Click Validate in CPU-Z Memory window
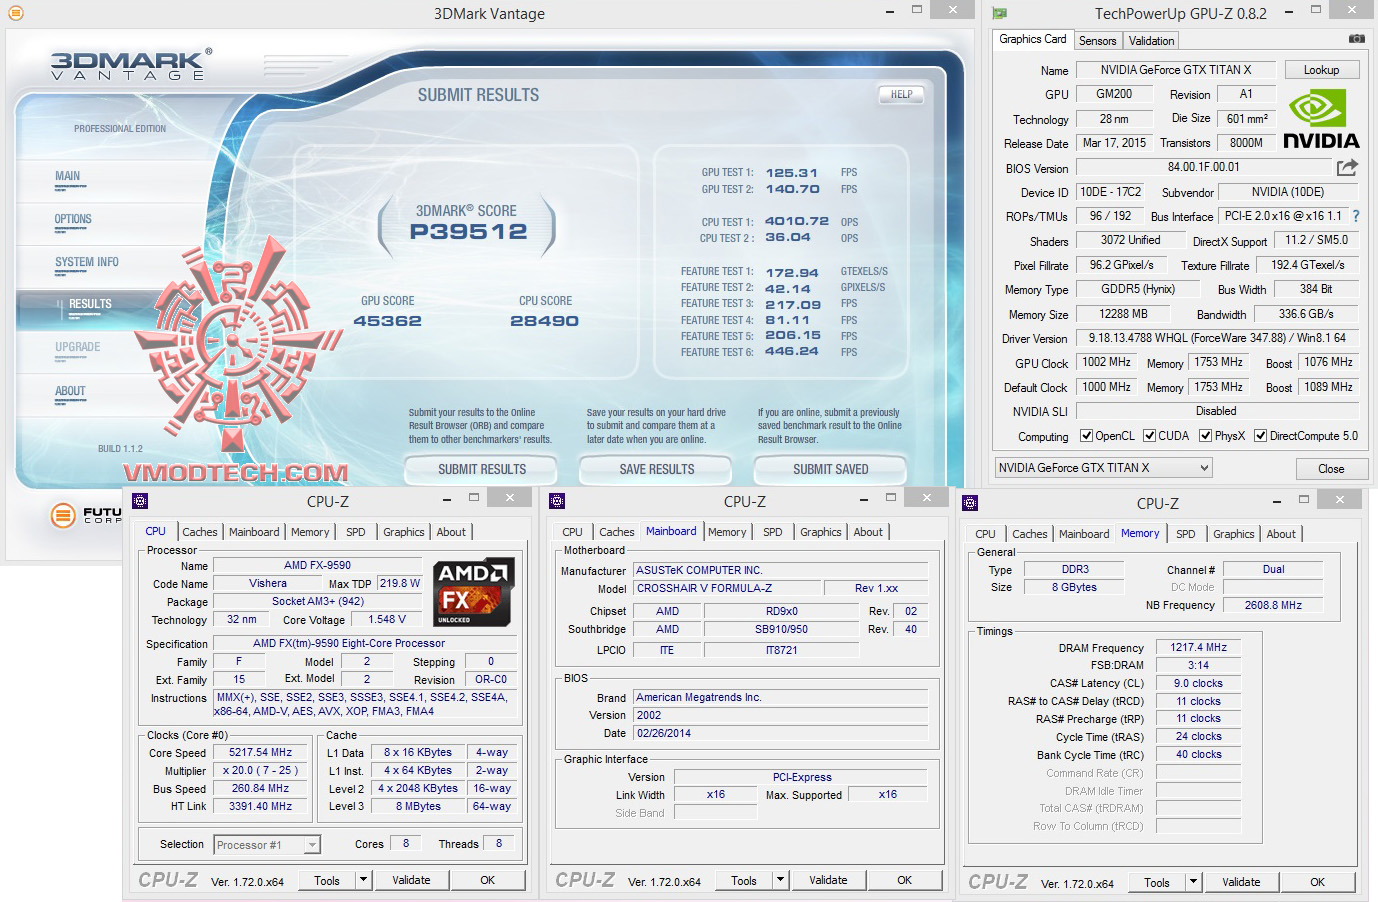1378x902 pixels. coord(1241,882)
